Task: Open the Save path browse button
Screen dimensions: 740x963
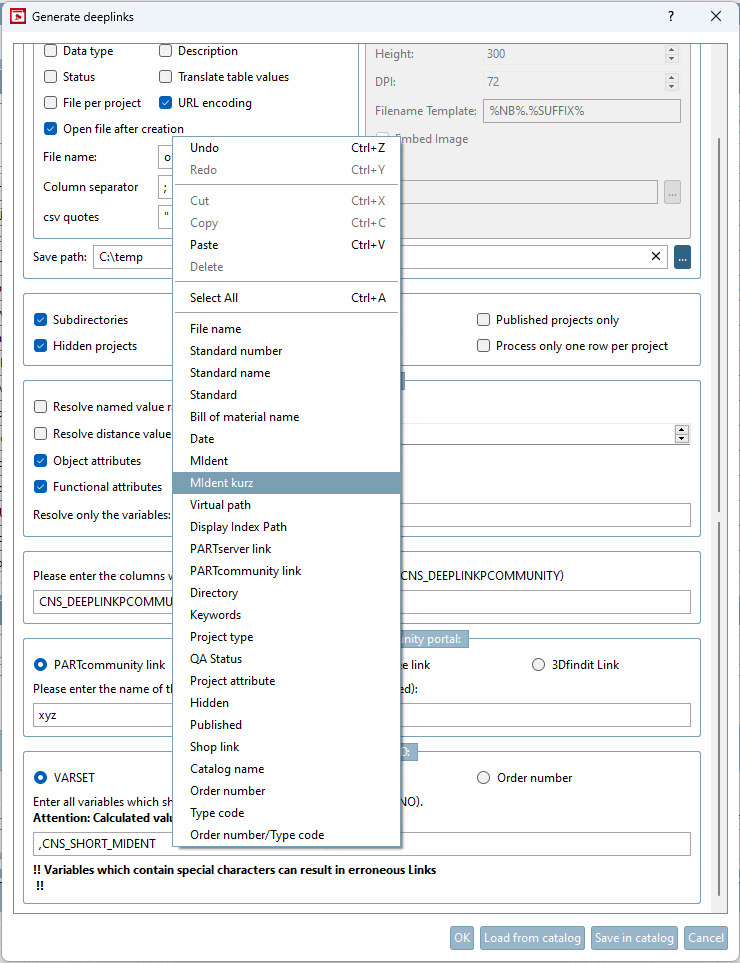Action: [683, 257]
